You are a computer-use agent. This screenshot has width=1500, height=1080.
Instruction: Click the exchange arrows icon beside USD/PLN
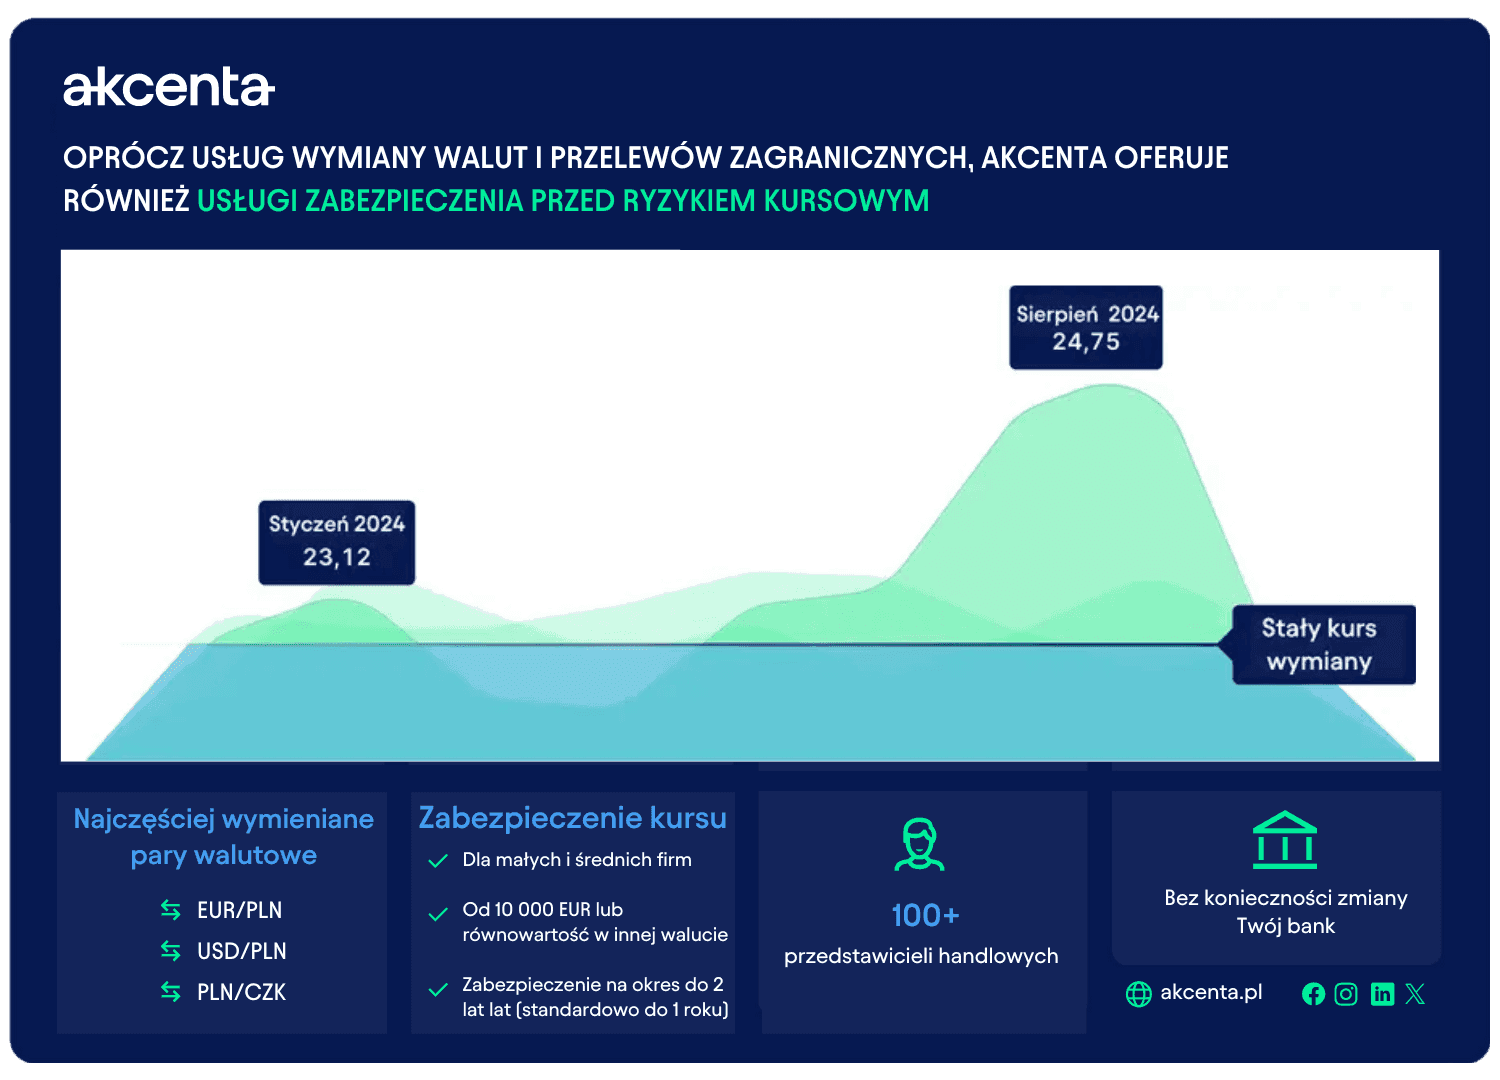click(x=171, y=951)
